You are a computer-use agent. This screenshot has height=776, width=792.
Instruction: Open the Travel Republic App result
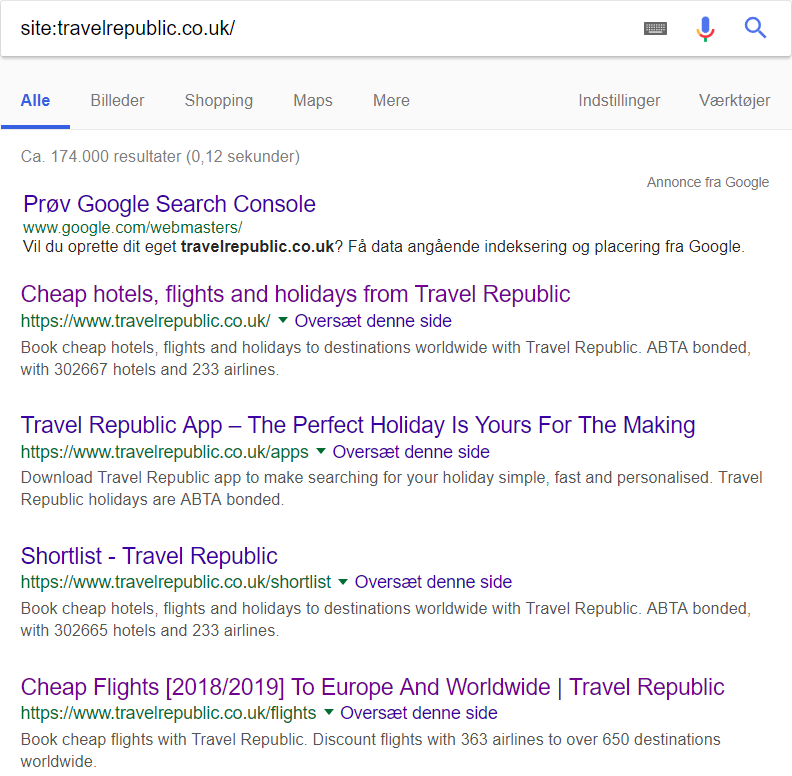(x=358, y=425)
